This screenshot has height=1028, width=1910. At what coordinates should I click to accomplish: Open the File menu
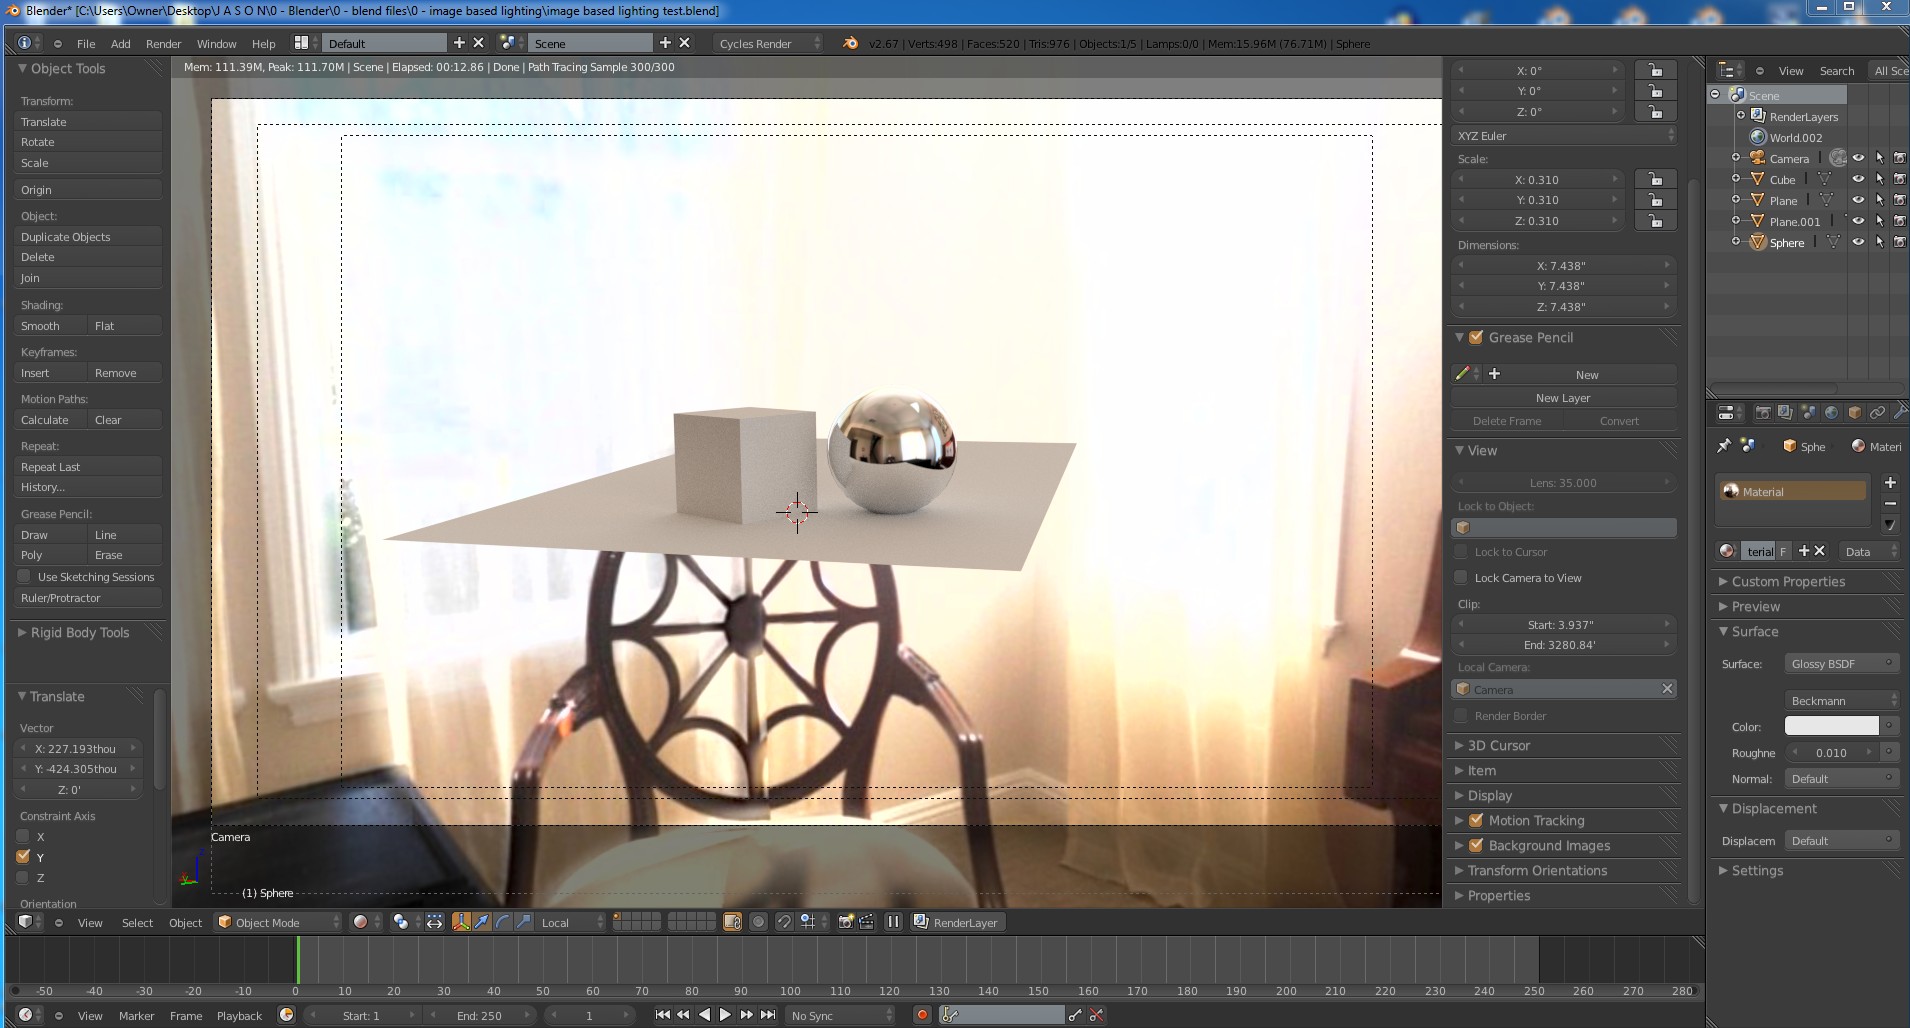click(86, 44)
